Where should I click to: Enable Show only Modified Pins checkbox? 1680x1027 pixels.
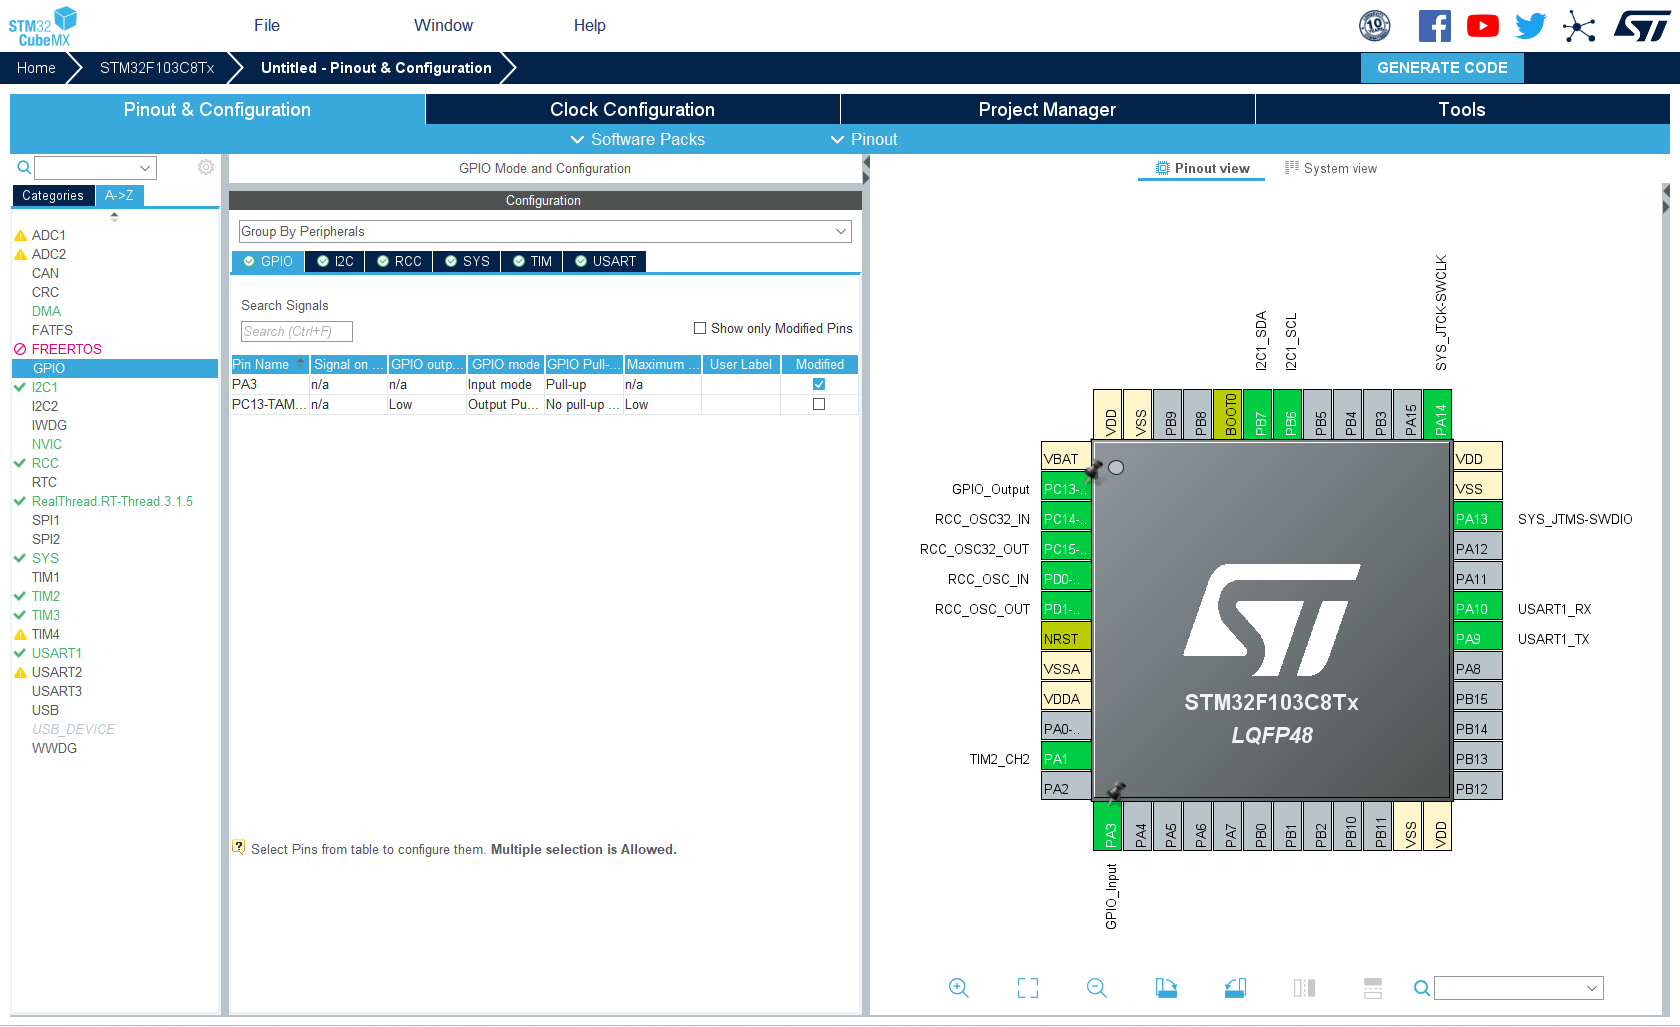click(x=700, y=328)
